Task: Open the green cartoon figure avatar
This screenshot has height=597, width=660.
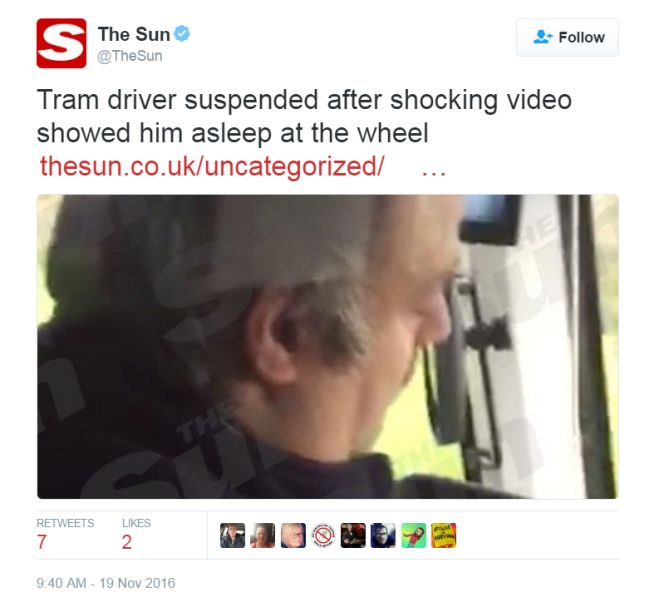Action: [414, 536]
